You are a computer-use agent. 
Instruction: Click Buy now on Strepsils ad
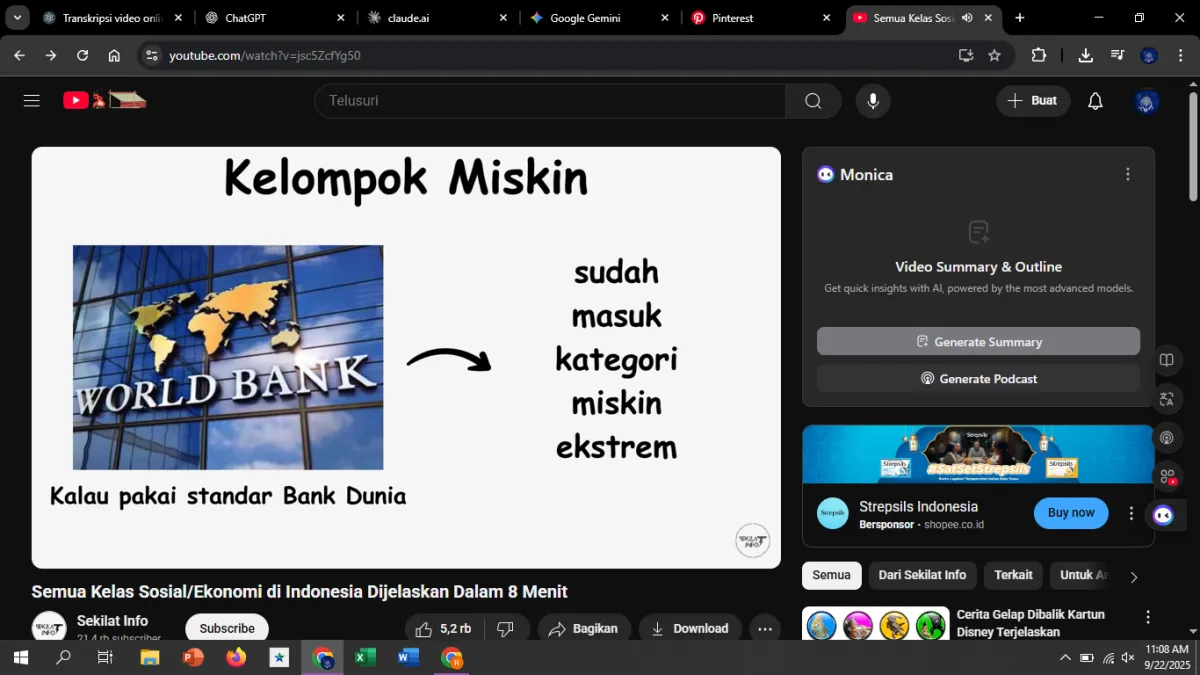point(1071,513)
